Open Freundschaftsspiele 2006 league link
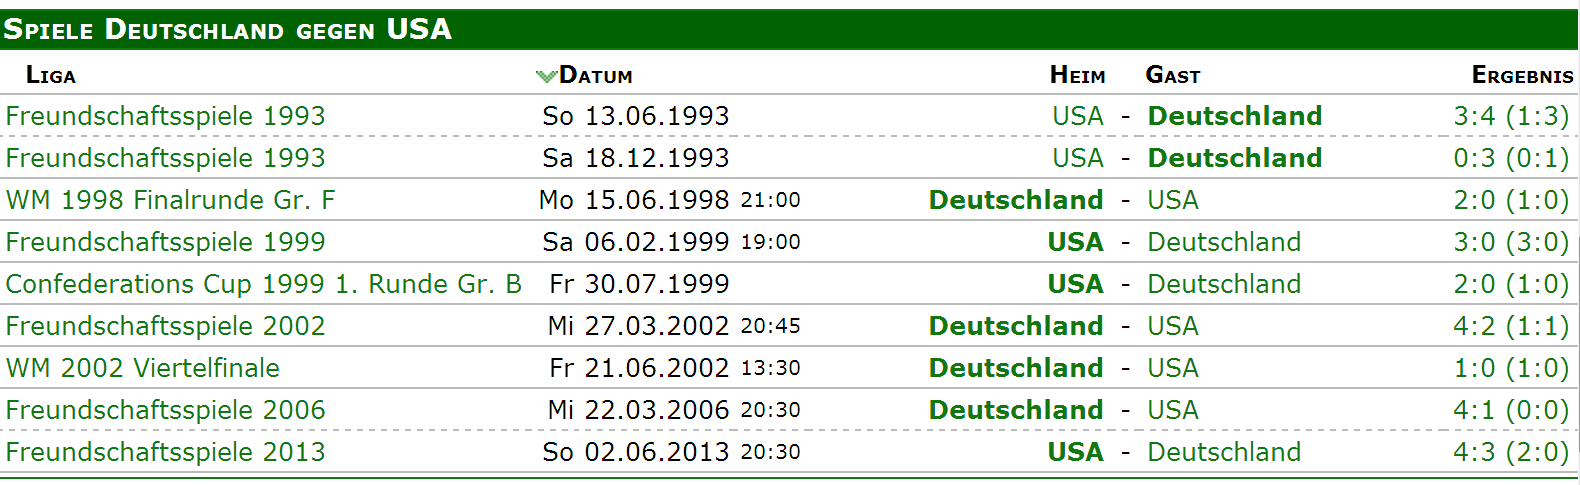 coord(166,410)
